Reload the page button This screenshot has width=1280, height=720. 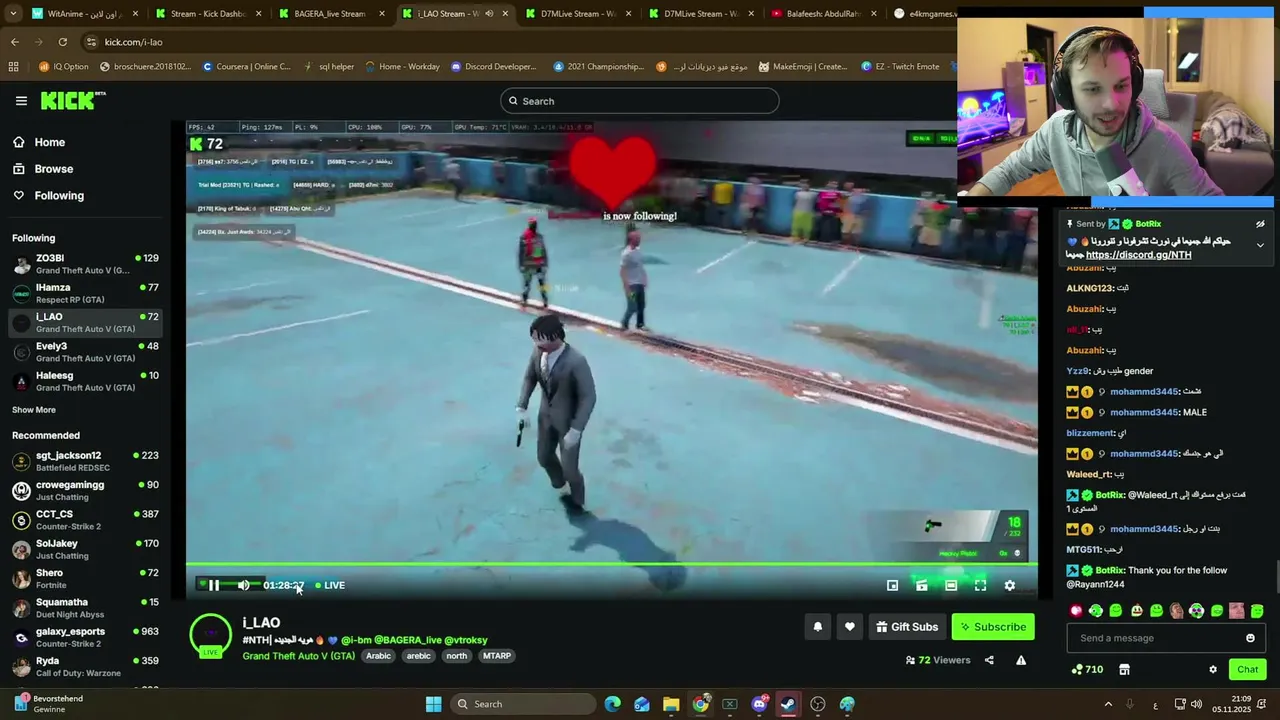pos(62,42)
